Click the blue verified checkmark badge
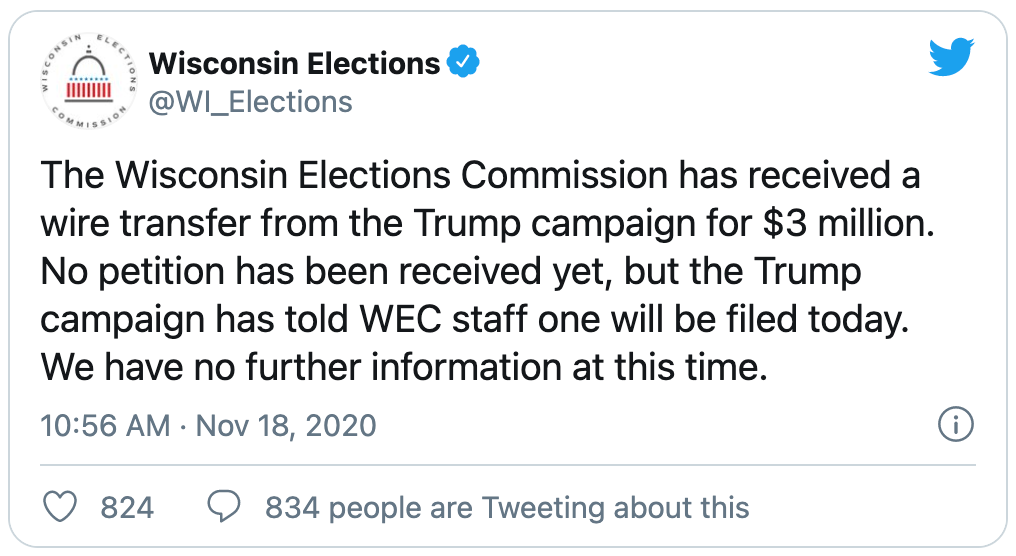This screenshot has width=1016, height=556. [463, 62]
